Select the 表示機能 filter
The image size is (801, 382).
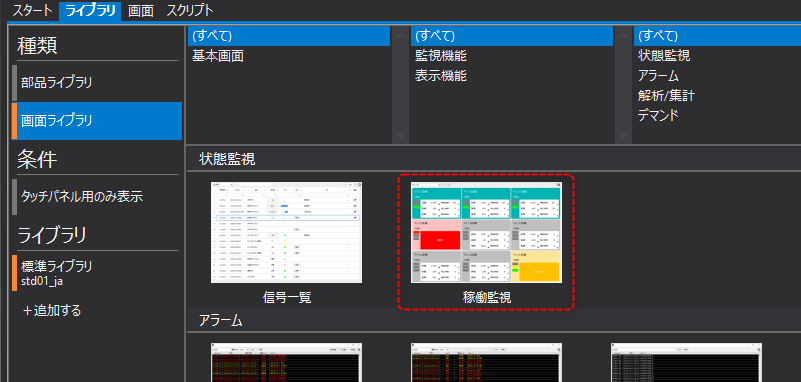tap(512, 76)
